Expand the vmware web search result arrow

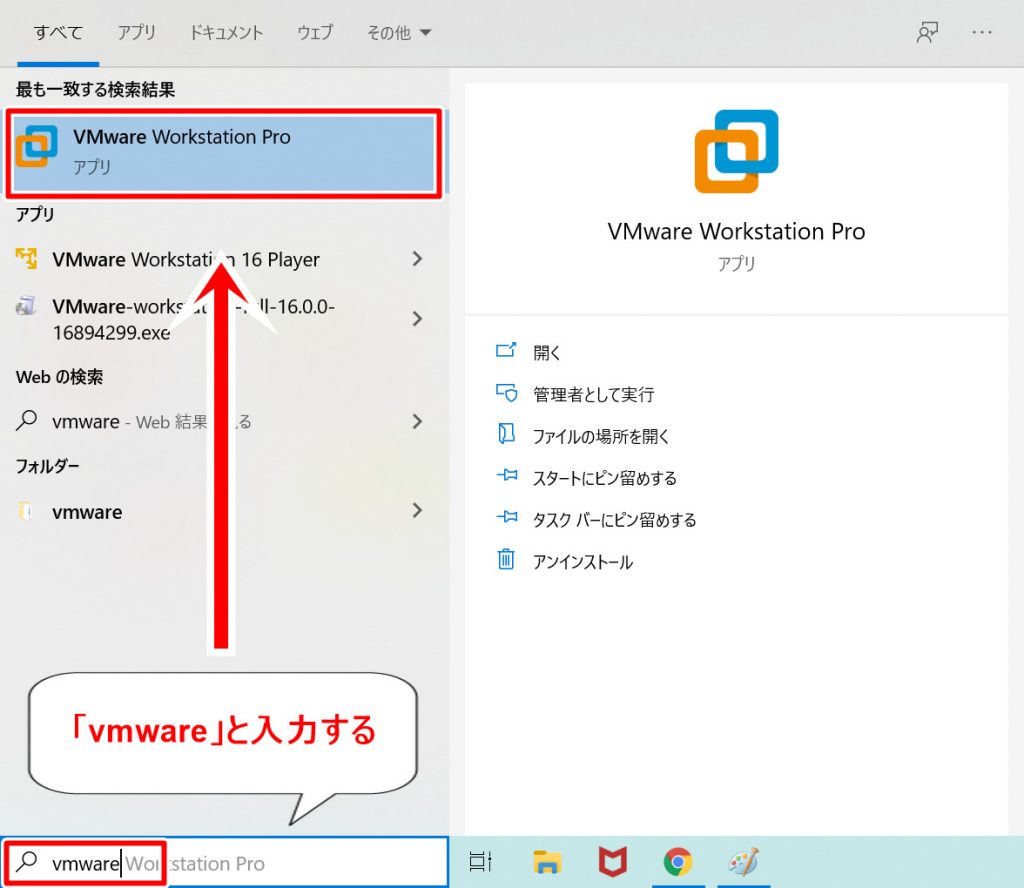tap(417, 422)
